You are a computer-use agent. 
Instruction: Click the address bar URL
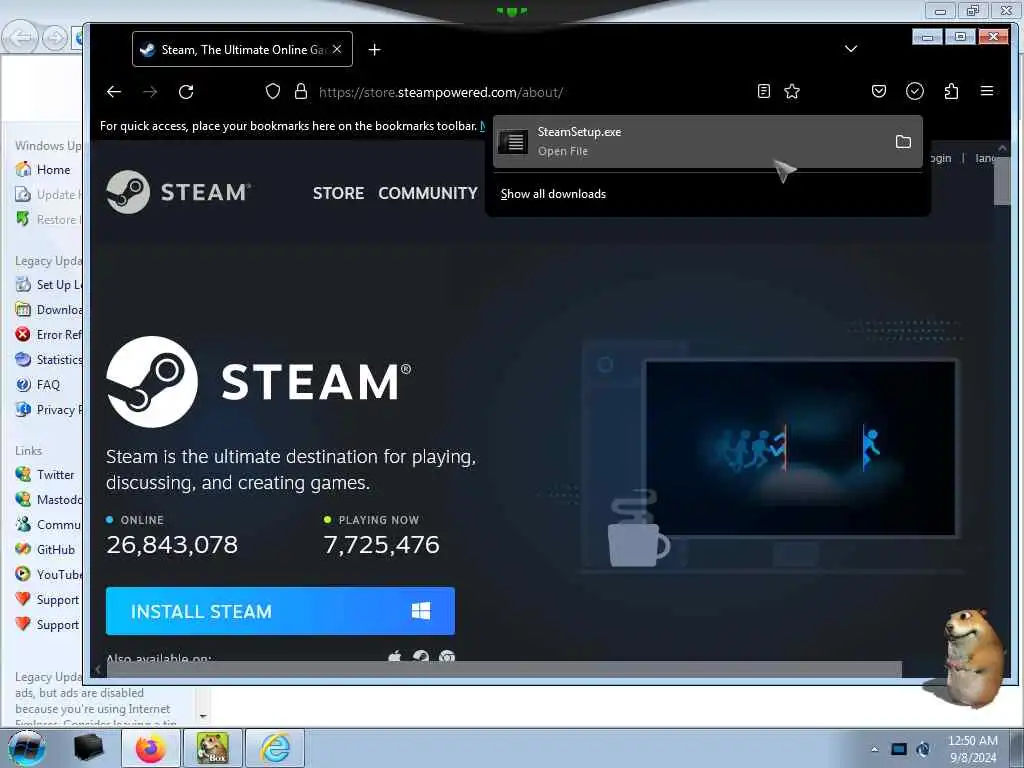click(441, 92)
